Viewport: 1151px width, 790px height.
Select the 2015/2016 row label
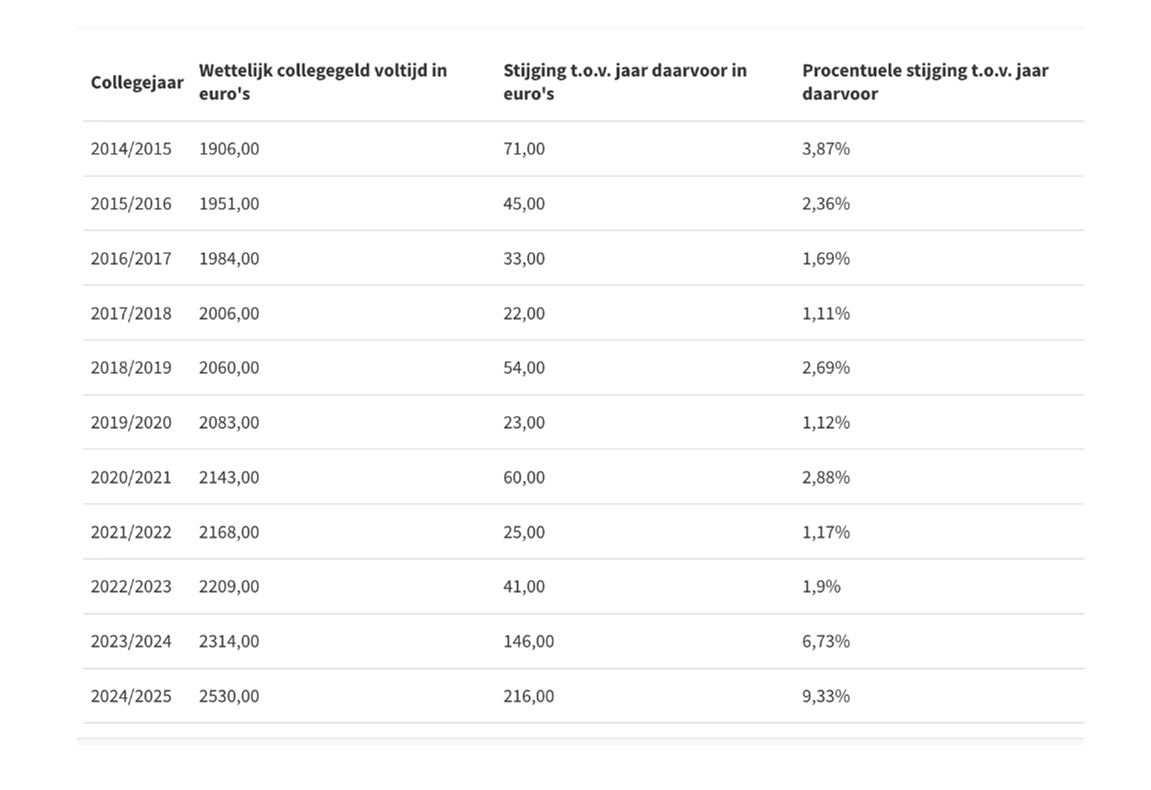pos(131,203)
